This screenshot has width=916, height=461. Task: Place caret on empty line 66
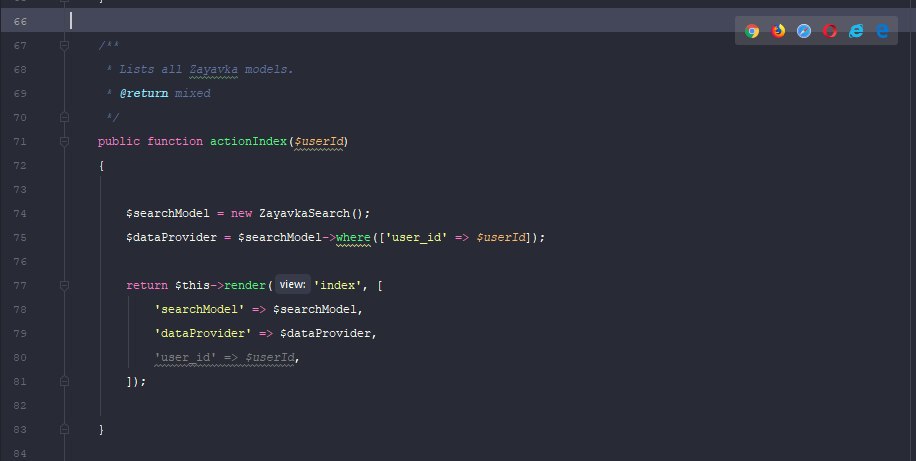coord(458,21)
